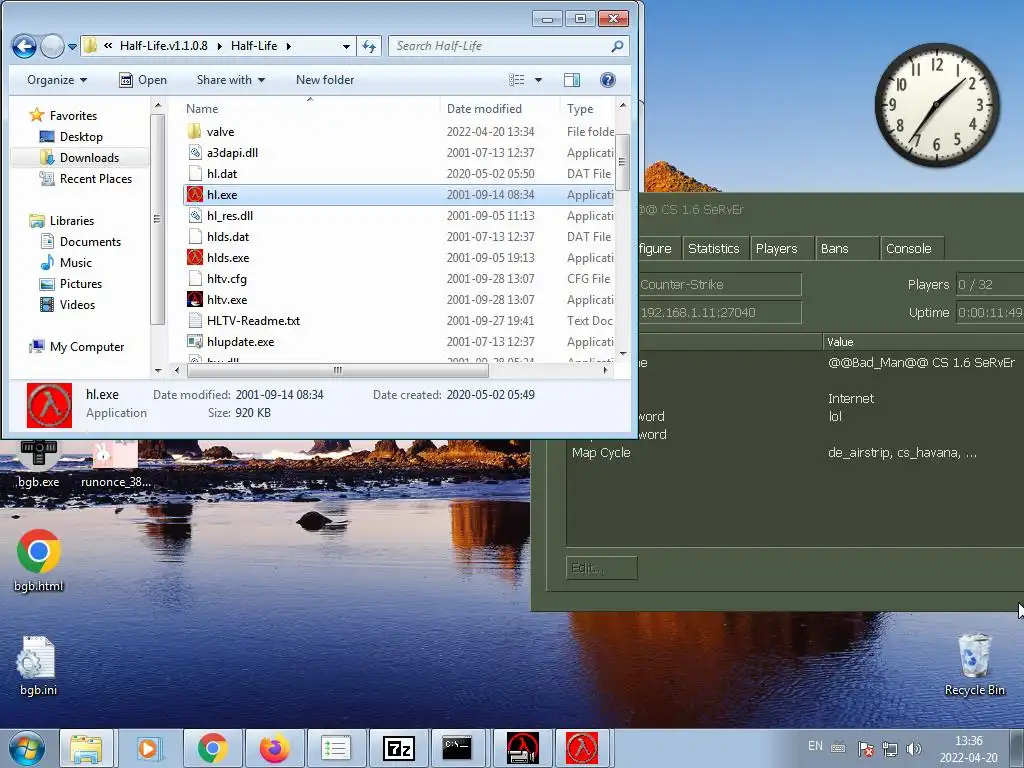
Task: Open the Organize menu
Action: coord(57,80)
